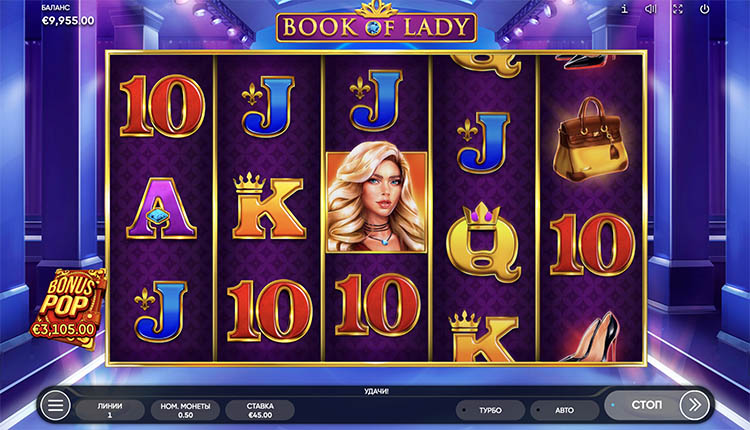The width and height of the screenshot is (750, 430).
Task: Open the Ставка bet selector
Action: pyautogui.click(x=260, y=410)
